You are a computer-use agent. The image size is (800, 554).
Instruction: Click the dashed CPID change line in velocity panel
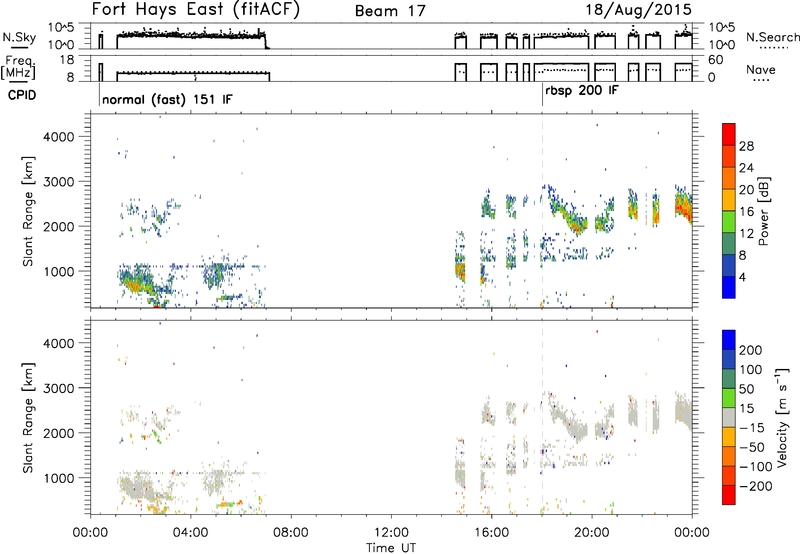pyautogui.click(x=542, y=416)
